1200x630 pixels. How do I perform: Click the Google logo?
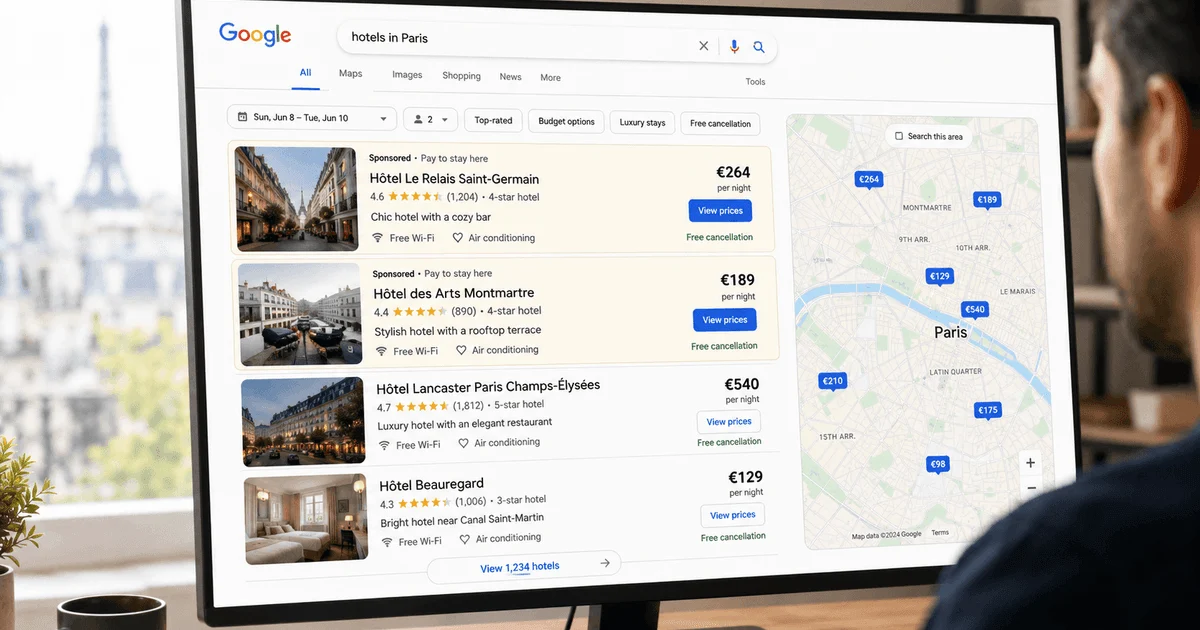point(255,35)
